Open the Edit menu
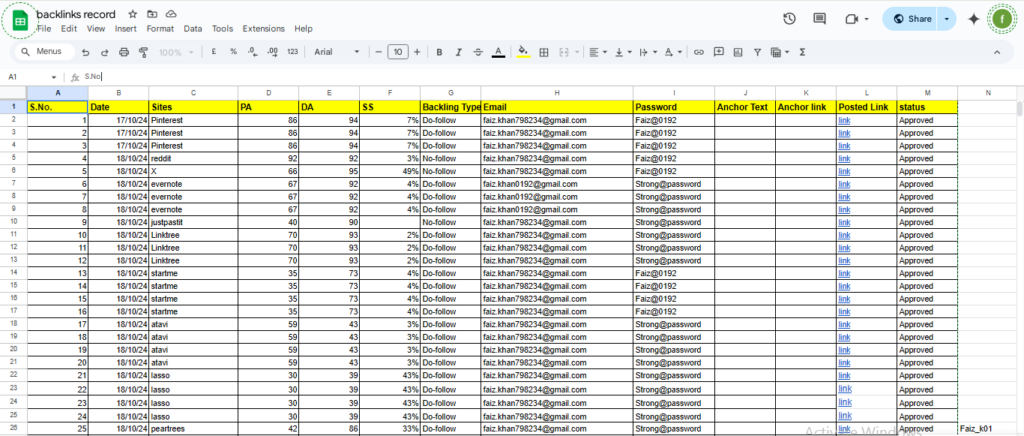This screenshot has height=436, width=1024. (x=69, y=29)
